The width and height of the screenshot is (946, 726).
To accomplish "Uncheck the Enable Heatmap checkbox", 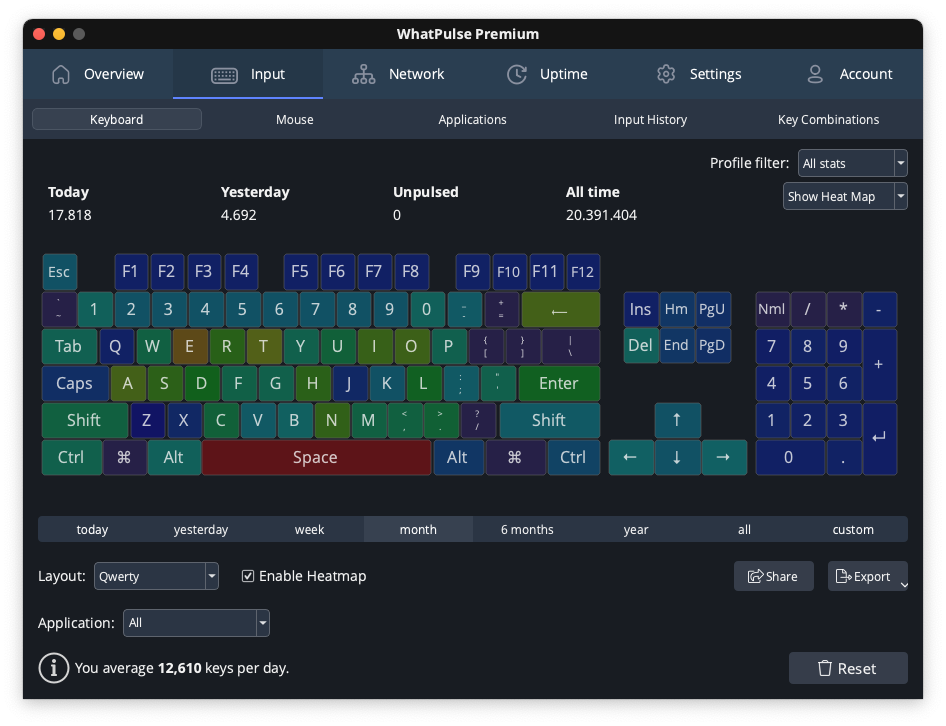I will point(247,576).
